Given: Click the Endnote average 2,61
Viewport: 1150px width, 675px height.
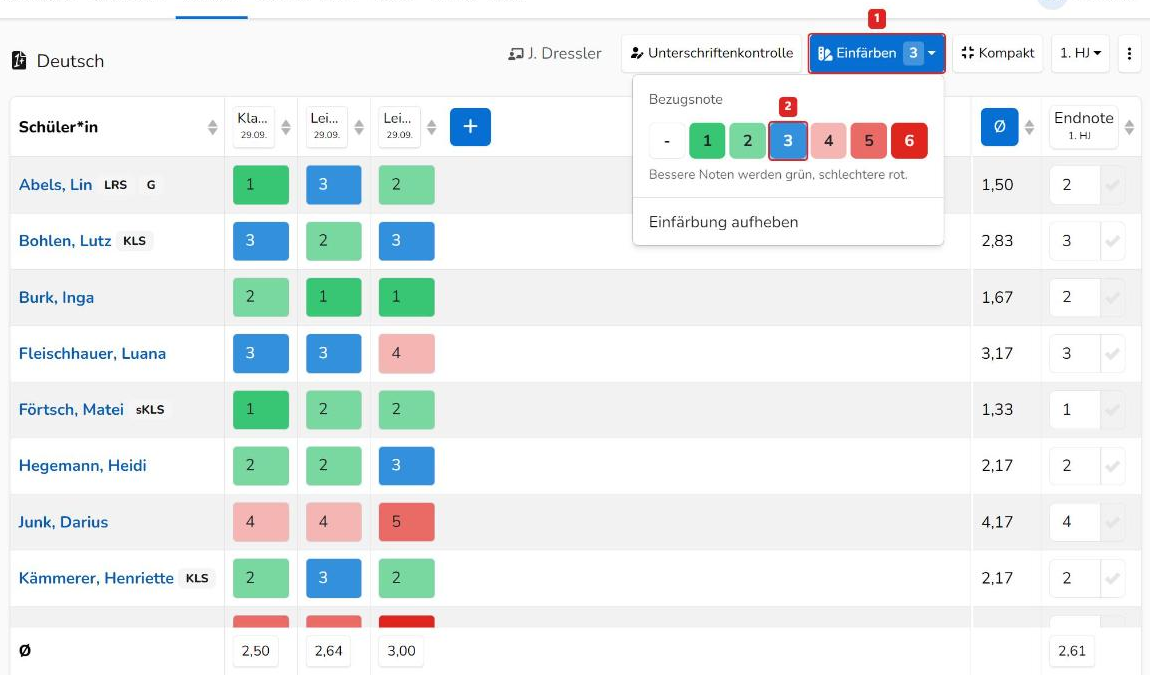Looking at the screenshot, I should click(1072, 651).
